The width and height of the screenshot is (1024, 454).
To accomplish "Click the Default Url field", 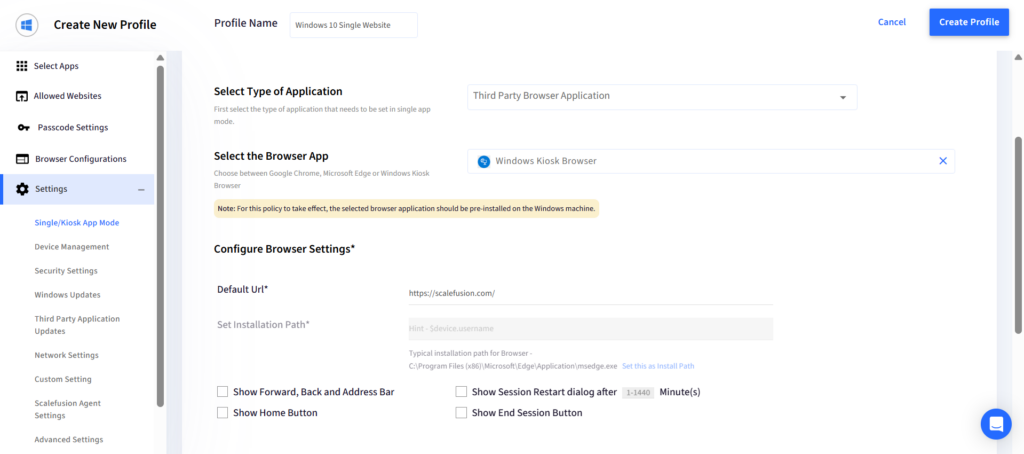I will pos(590,293).
